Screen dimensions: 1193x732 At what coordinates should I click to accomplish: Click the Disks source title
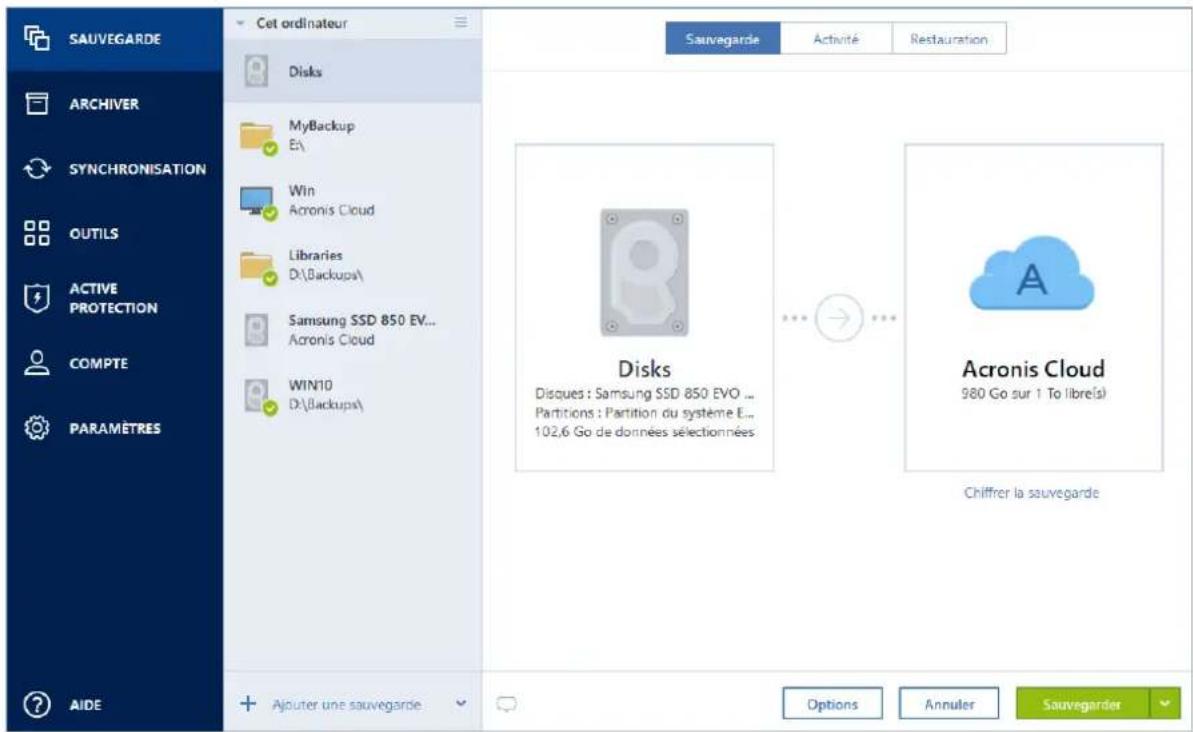[x=644, y=369]
